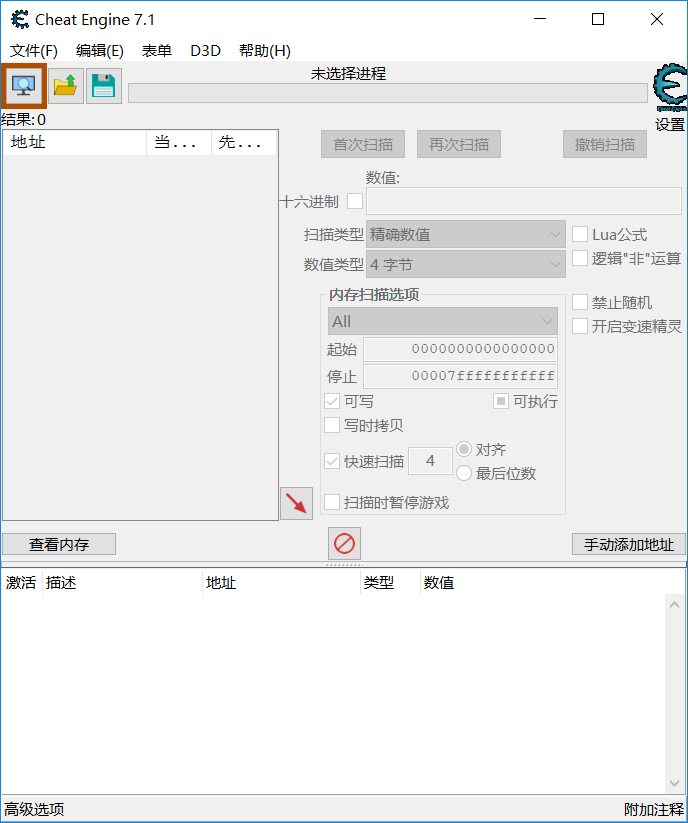Save table with the floppy disk icon
Image resolution: width=688 pixels, height=823 pixels.
click(103, 86)
